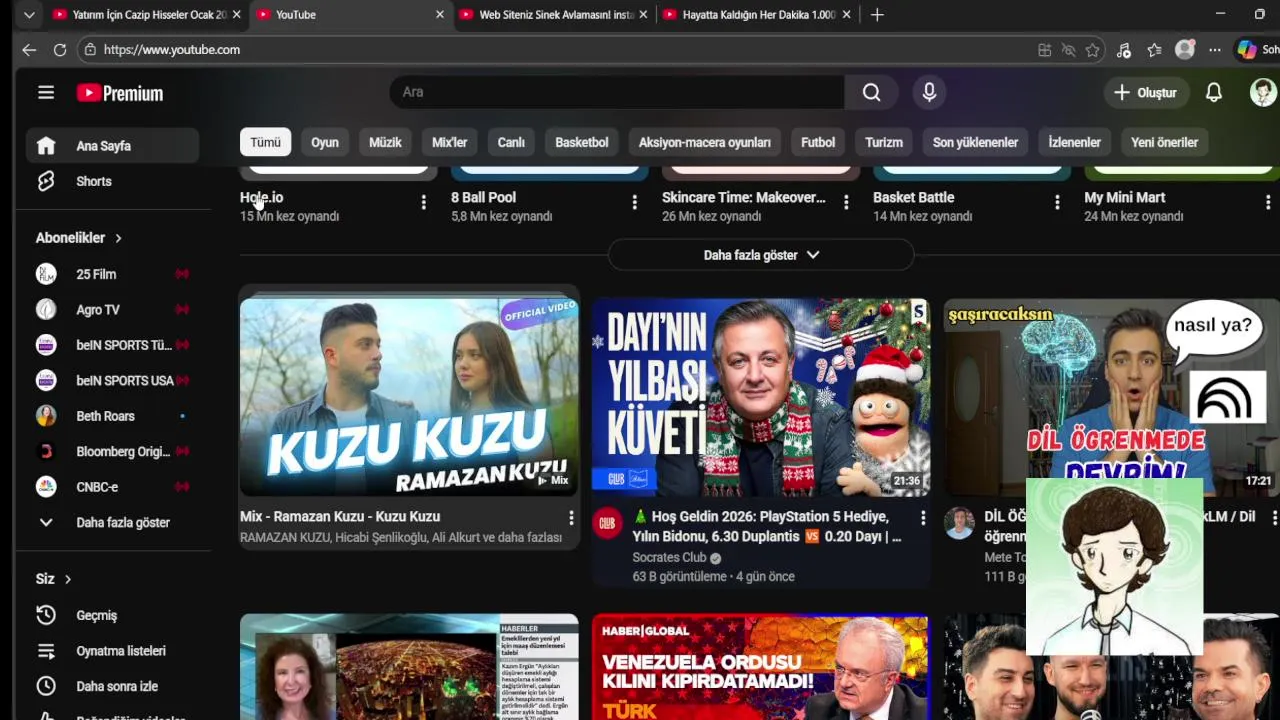Select the Basketbol filter chip
The width and height of the screenshot is (1280, 720).
(582, 142)
